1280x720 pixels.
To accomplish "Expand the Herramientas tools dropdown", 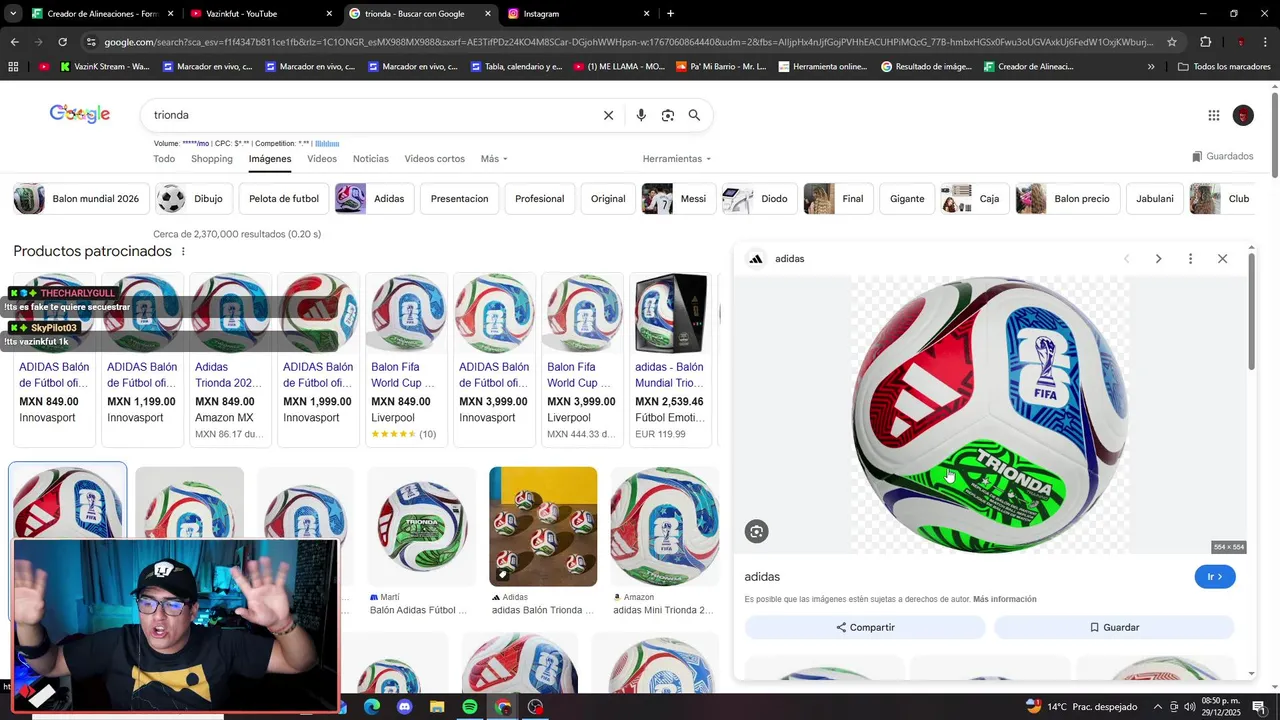I will [x=677, y=159].
